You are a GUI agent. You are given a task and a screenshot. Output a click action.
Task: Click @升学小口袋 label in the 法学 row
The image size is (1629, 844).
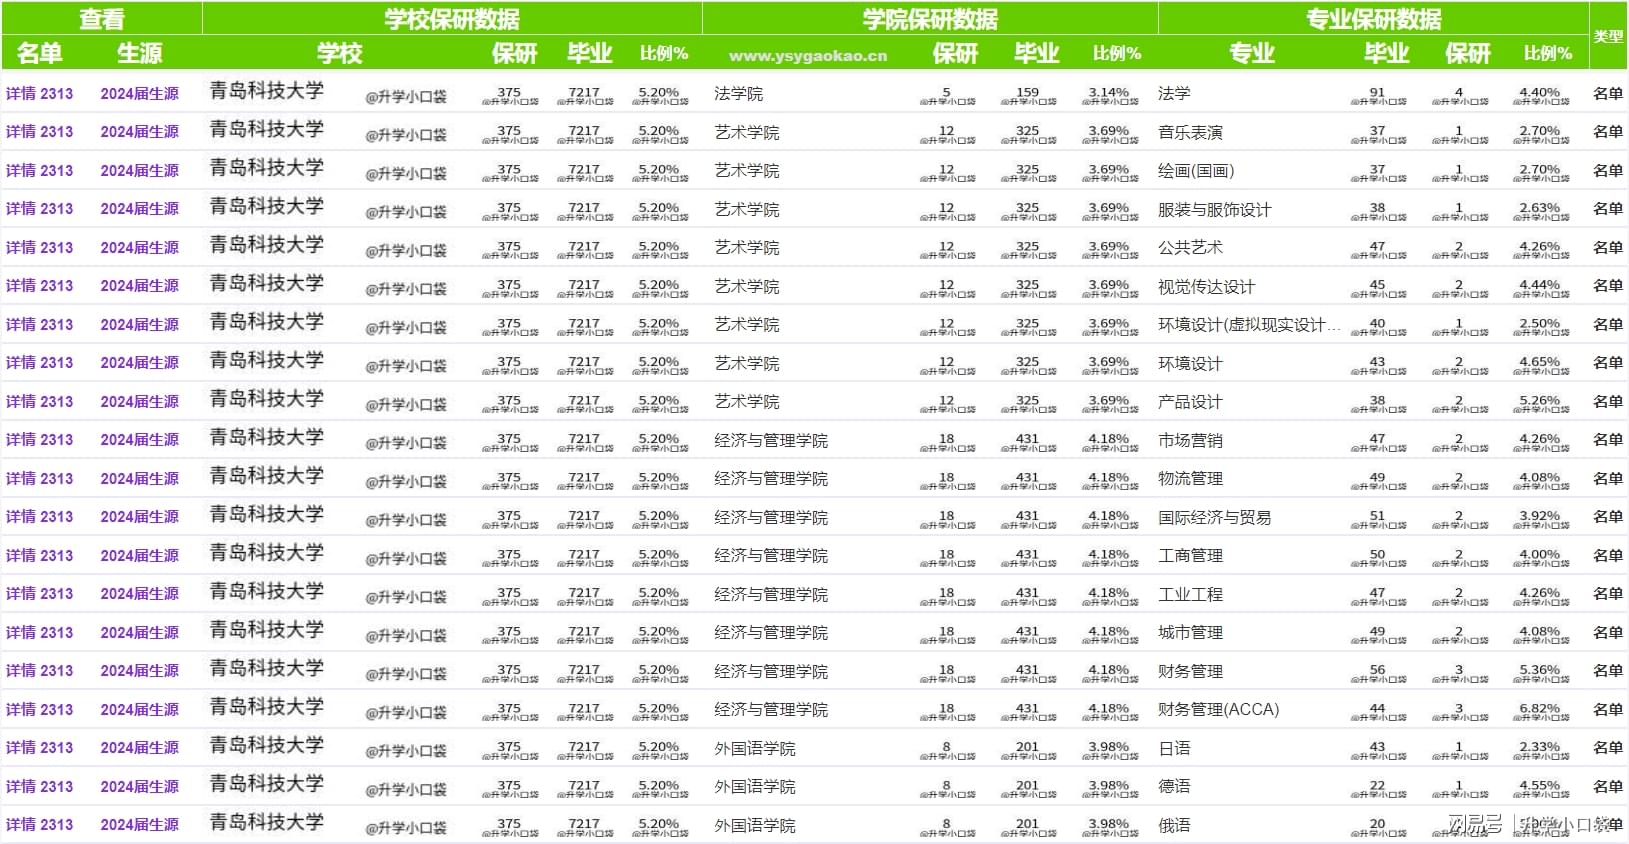pos(406,97)
